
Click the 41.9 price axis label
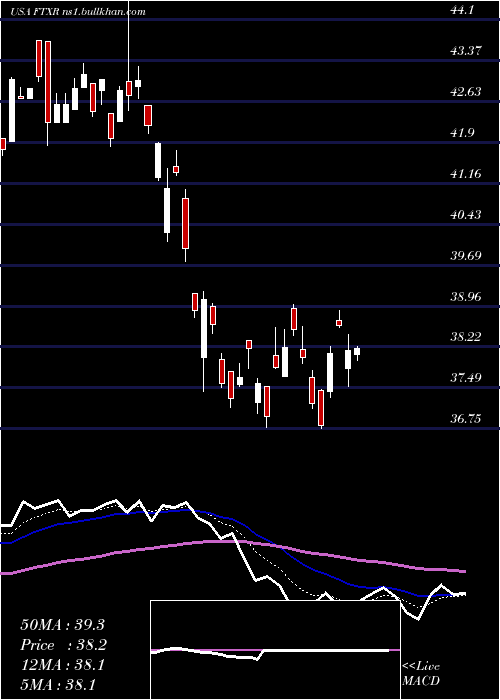(461, 133)
